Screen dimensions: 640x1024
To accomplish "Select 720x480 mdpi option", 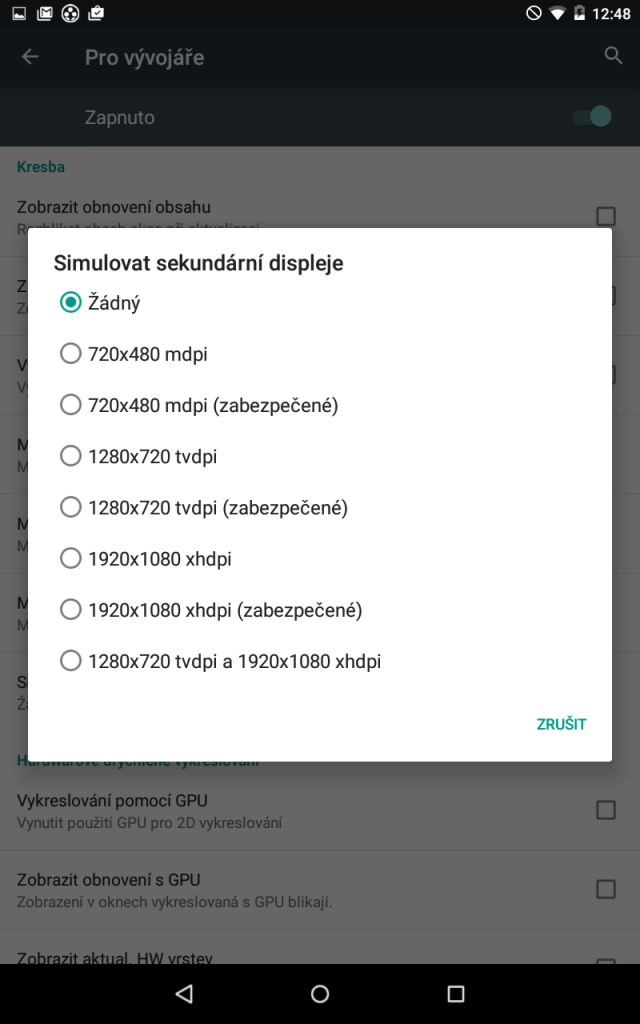I will (x=319, y=354).
